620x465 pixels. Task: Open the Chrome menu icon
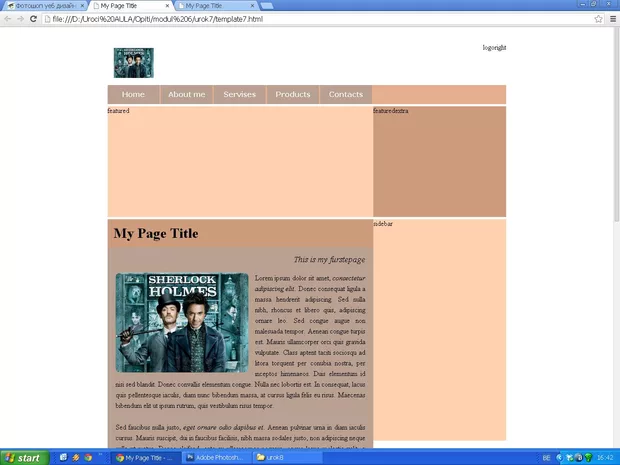[613, 19]
